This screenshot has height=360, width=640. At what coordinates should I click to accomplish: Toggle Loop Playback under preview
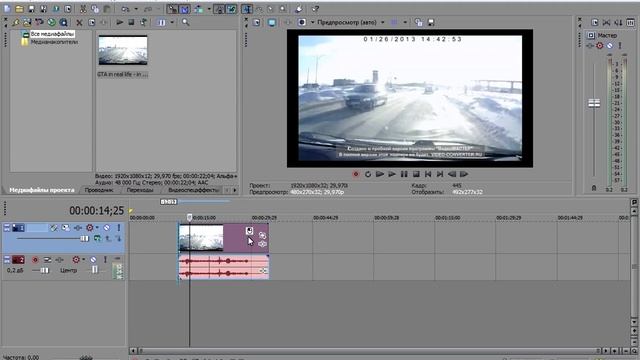click(x=368, y=174)
